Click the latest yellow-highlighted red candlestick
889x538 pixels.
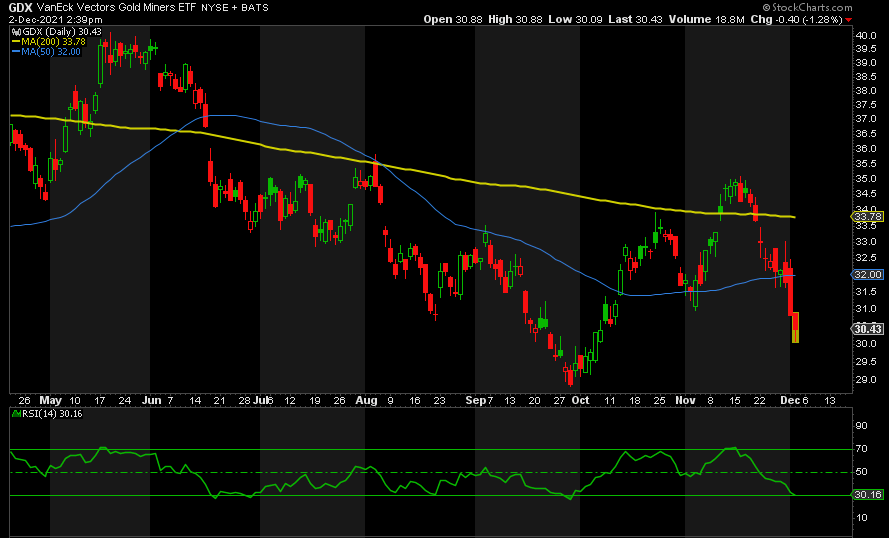click(795, 327)
